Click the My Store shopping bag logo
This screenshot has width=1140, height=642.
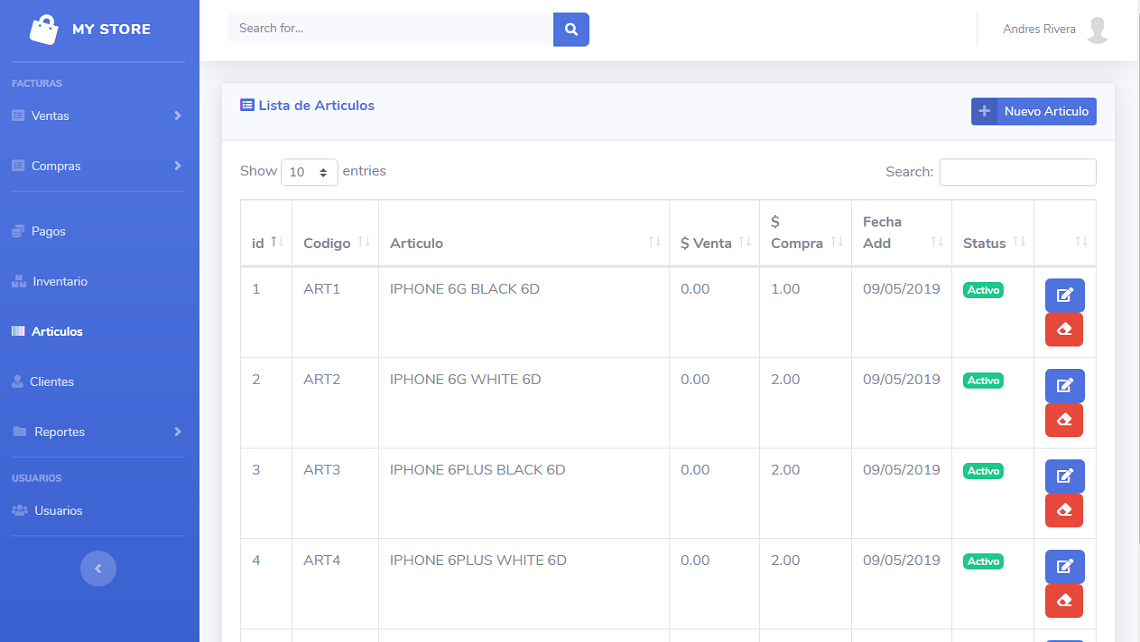44,29
